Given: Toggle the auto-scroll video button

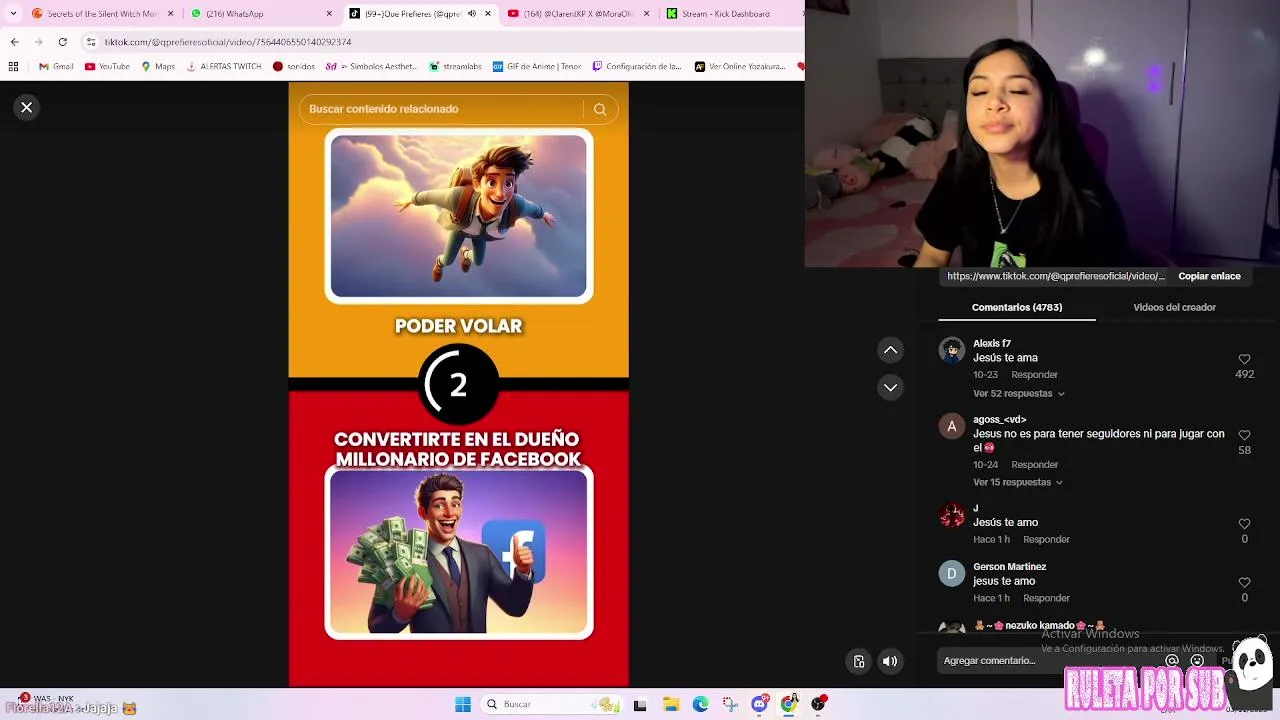Looking at the screenshot, I should [859, 661].
